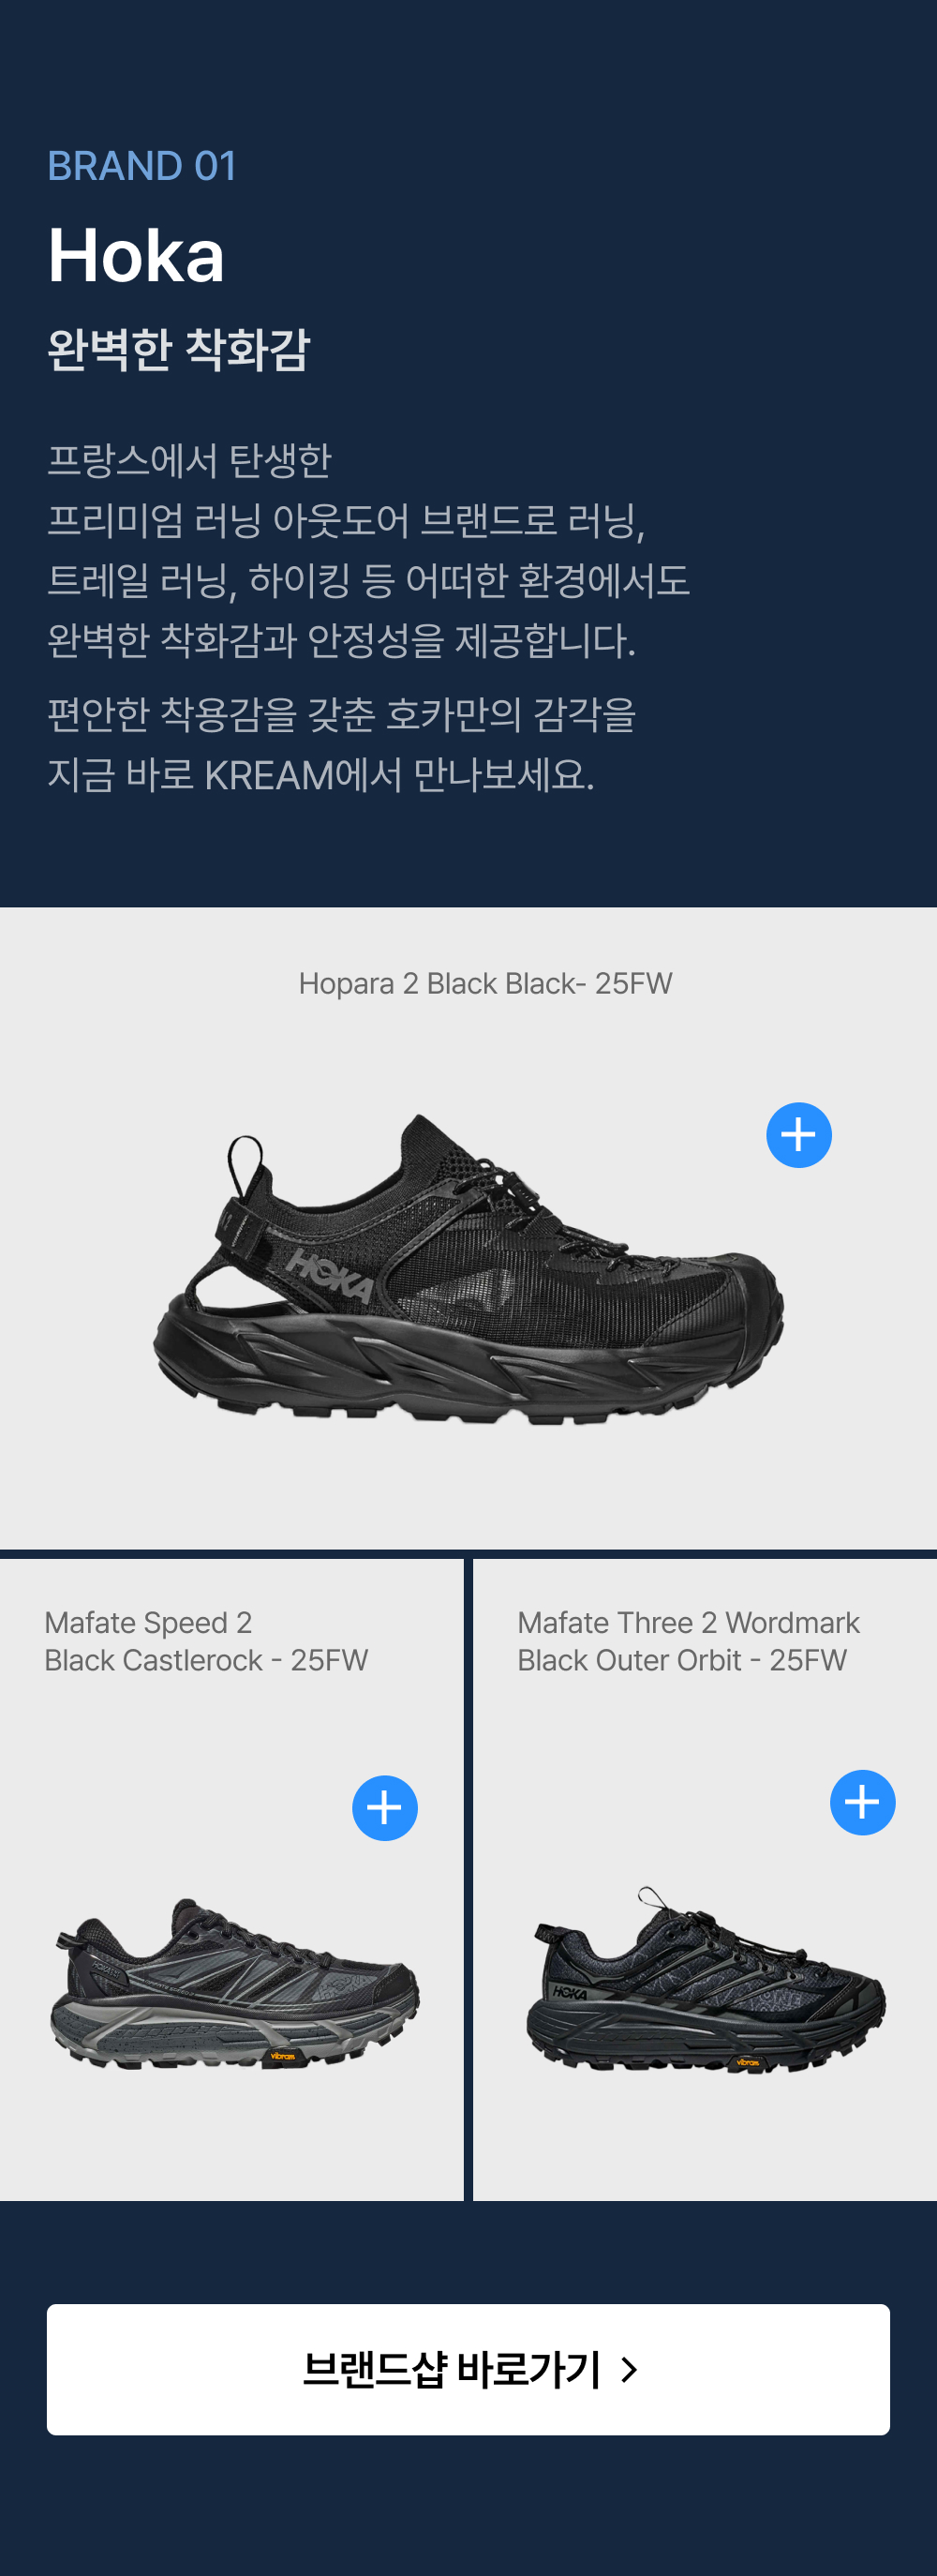Click the arrow chevron in 브랜드샵 바로가기
This screenshot has width=937, height=2576.
pyautogui.click(x=629, y=2369)
